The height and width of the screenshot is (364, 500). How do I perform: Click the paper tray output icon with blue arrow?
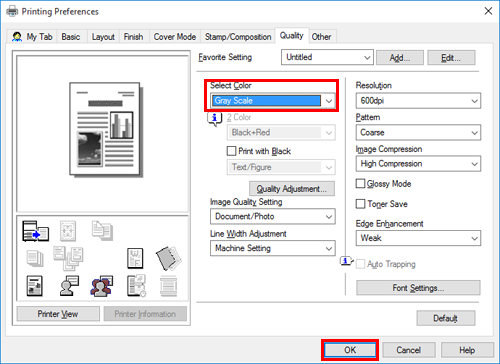35,231
